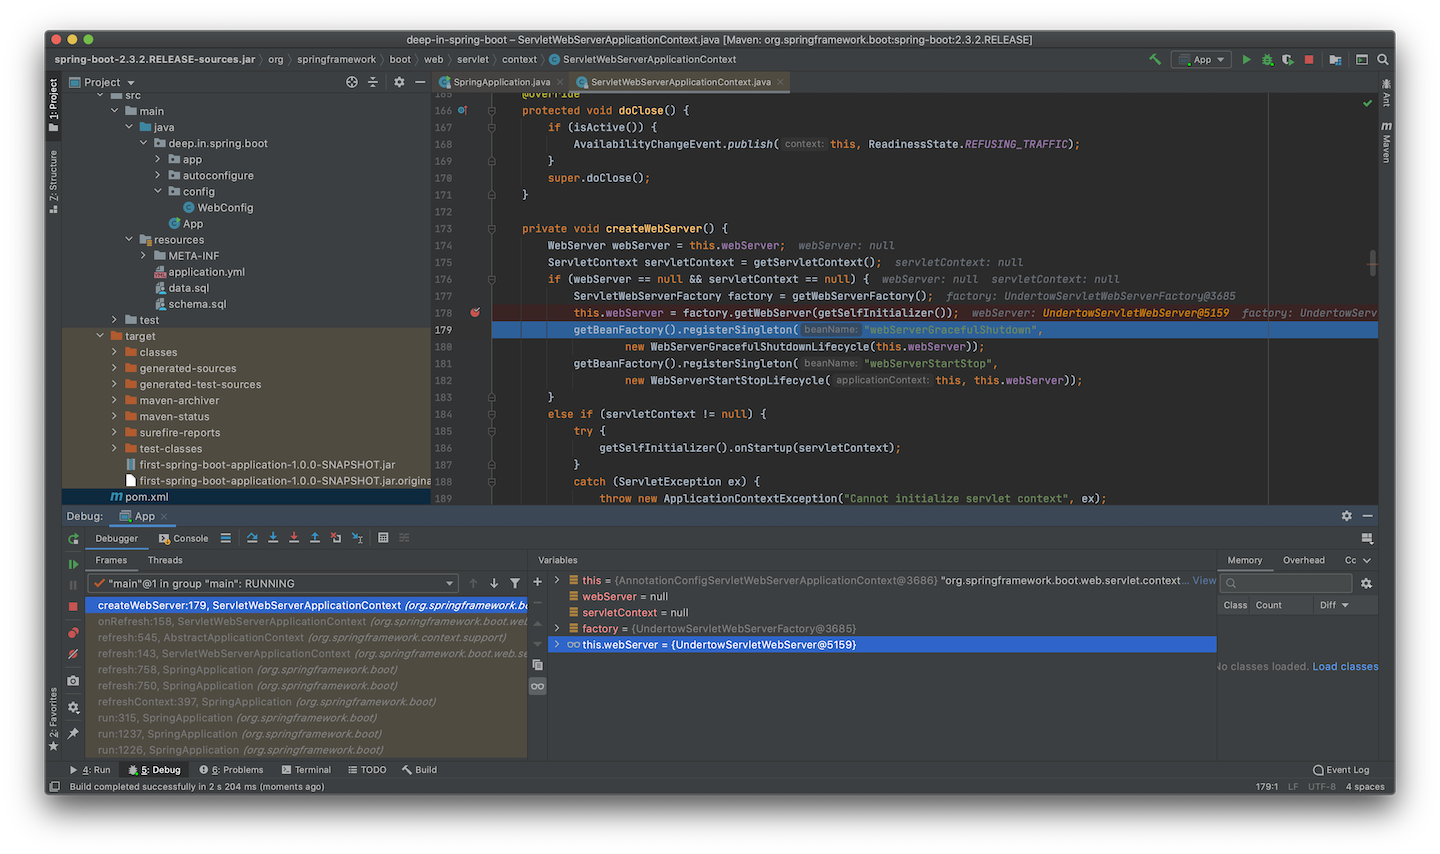Open the Event Log button

1341,770
